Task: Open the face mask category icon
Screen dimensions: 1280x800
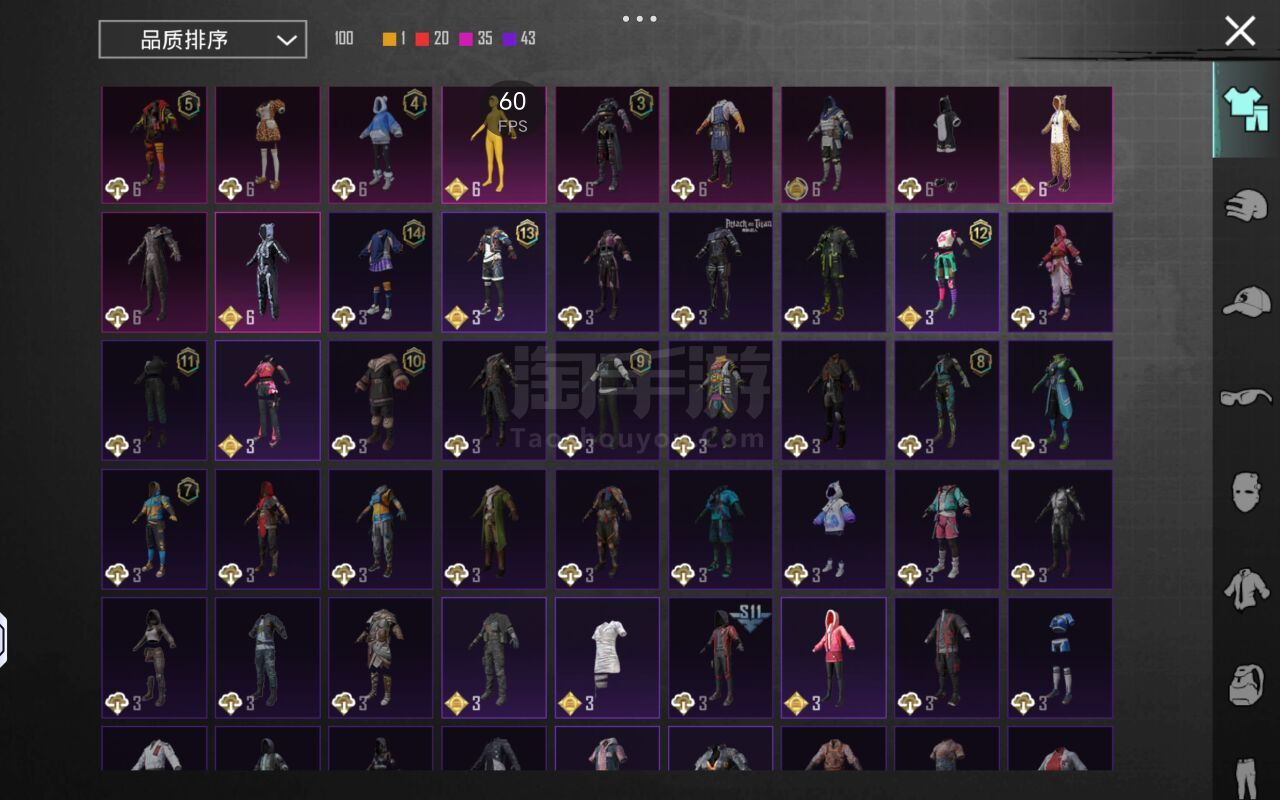Action: (1246, 491)
